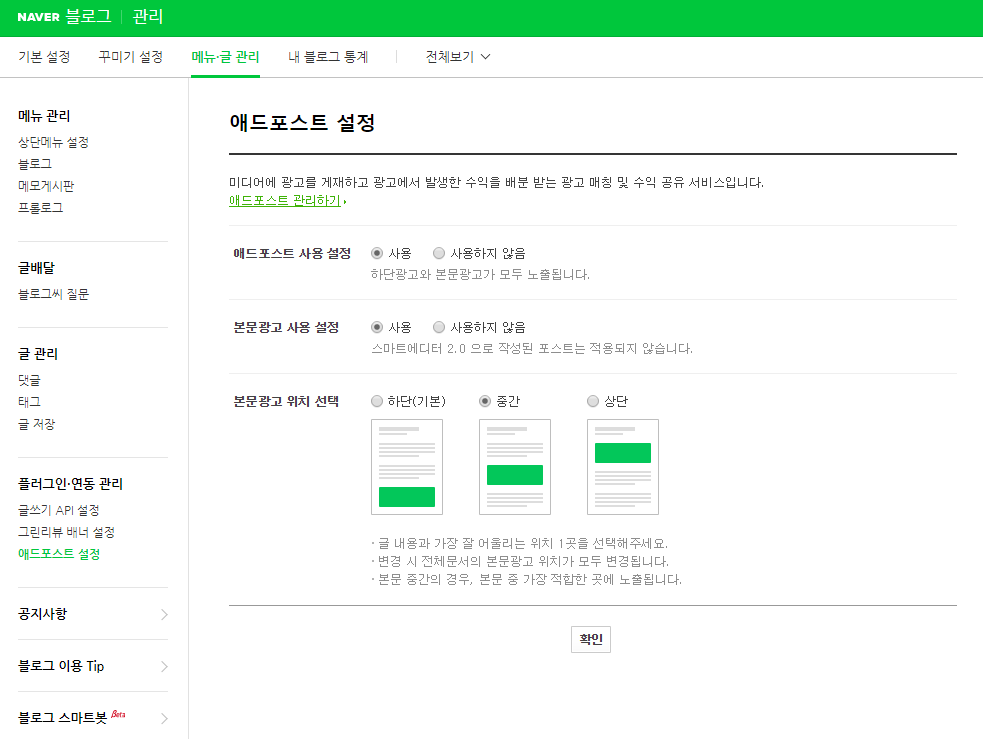Click the 중간 ad position preview image
The height and width of the screenshot is (739, 983).
pos(514,467)
